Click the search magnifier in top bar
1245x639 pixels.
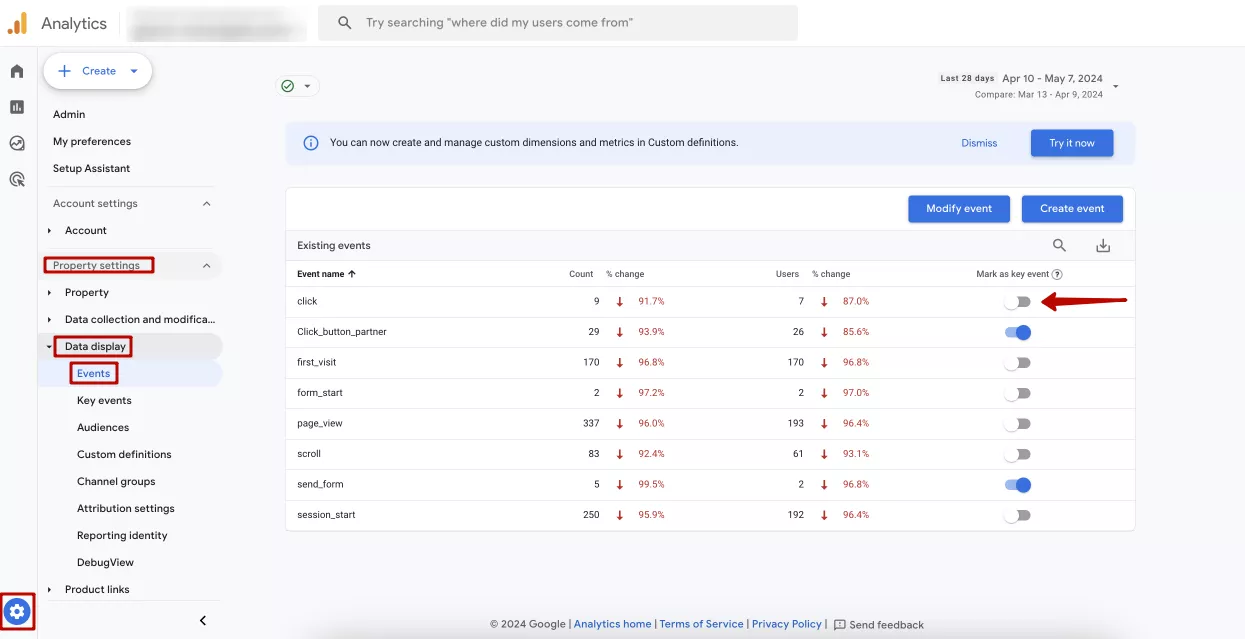tap(345, 23)
